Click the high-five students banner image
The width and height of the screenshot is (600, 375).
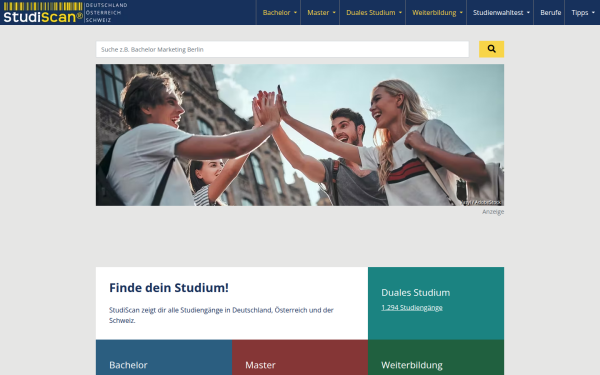coord(300,135)
